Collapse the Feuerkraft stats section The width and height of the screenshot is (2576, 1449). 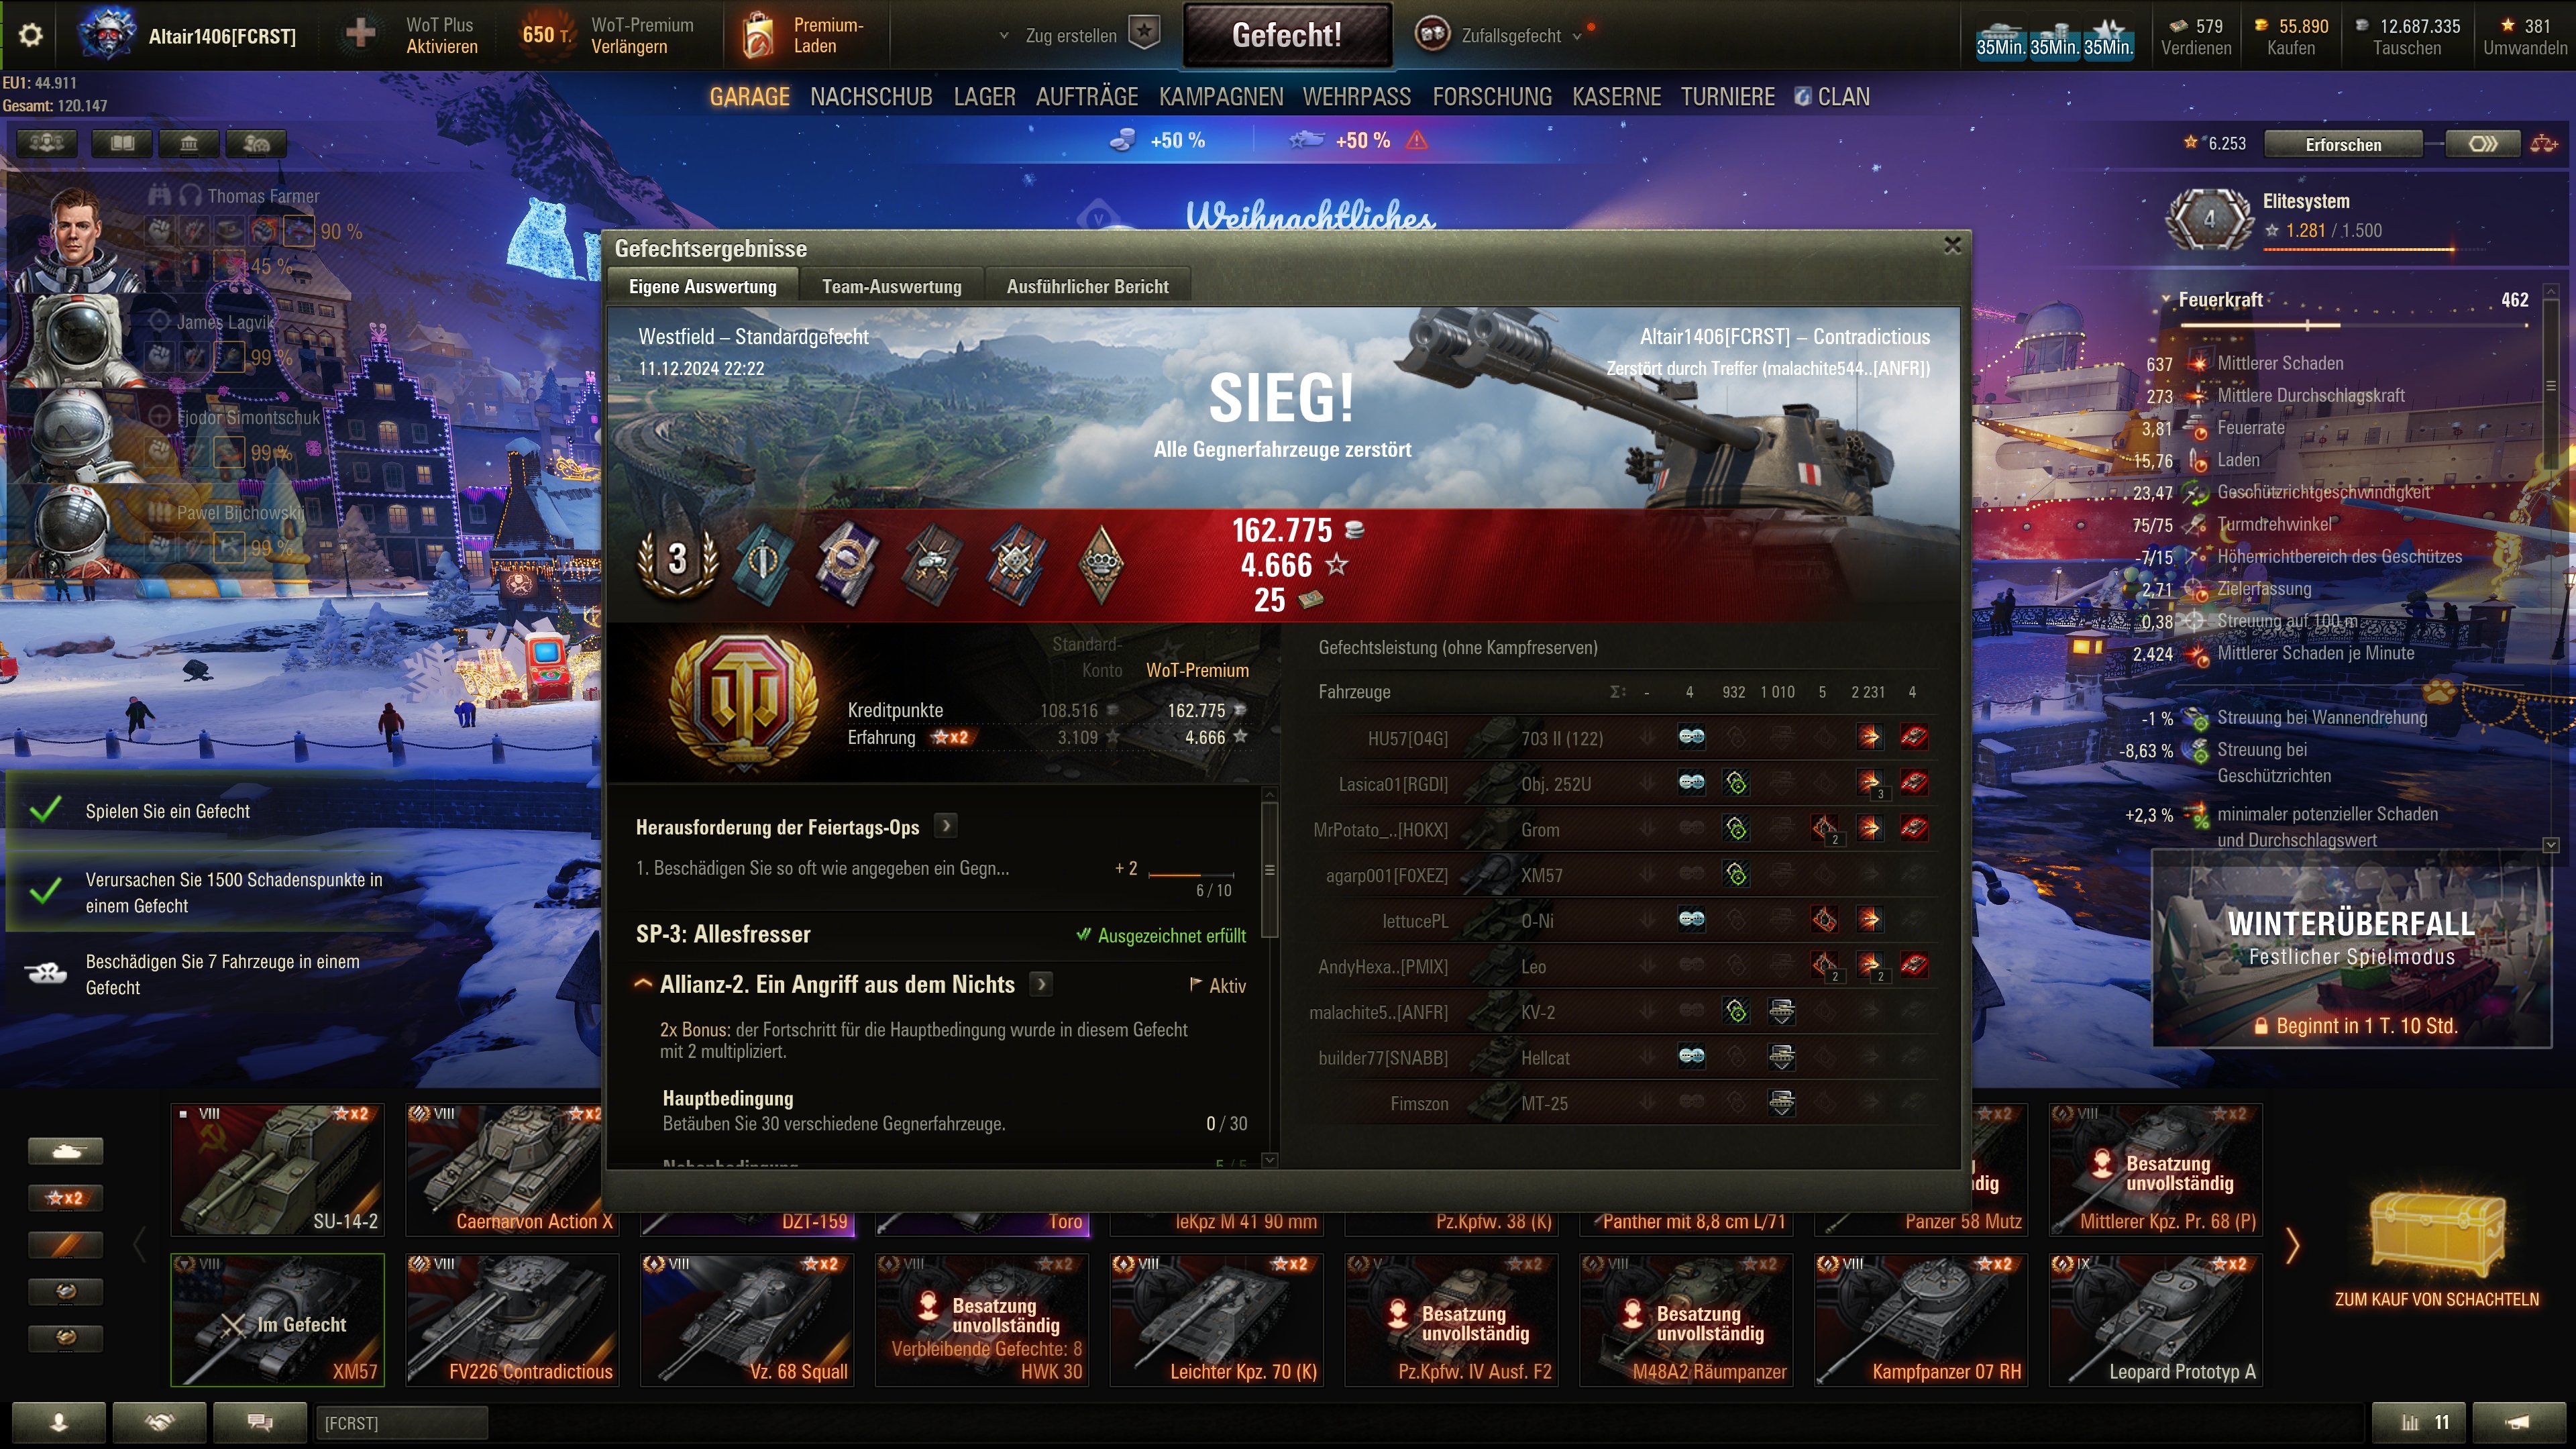[x=2166, y=299]
